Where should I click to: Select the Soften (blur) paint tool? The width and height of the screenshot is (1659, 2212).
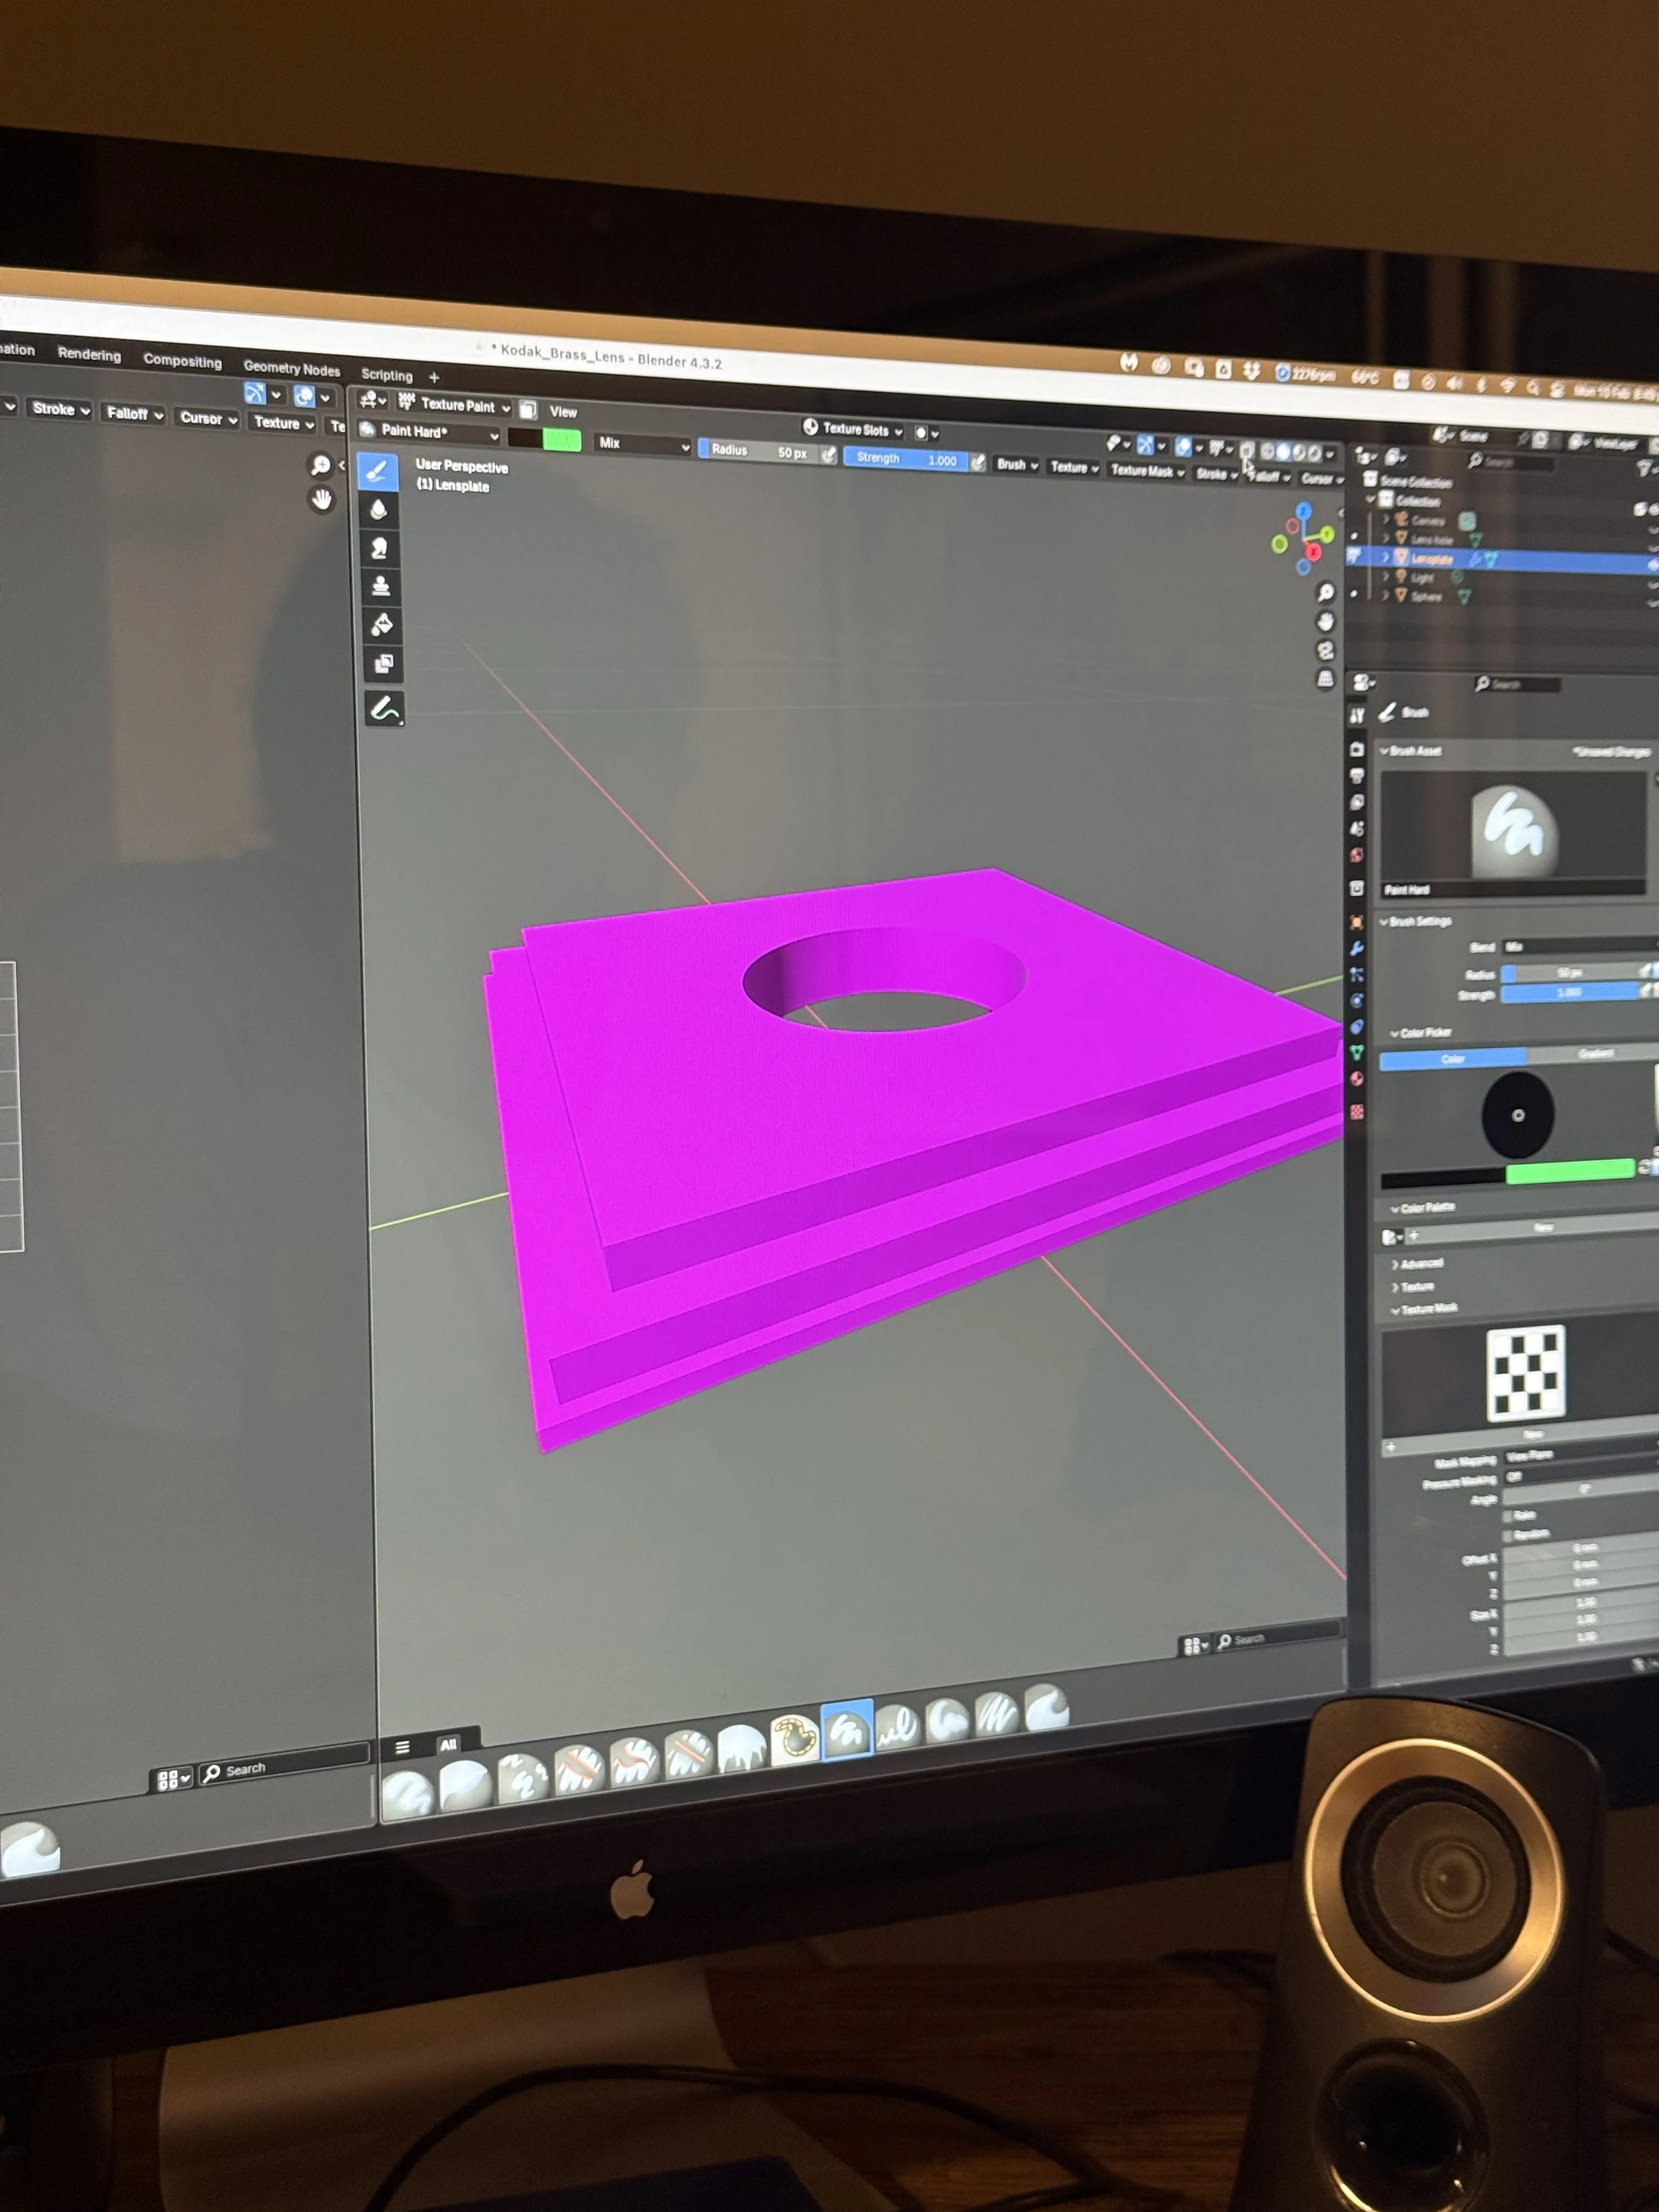379,510
